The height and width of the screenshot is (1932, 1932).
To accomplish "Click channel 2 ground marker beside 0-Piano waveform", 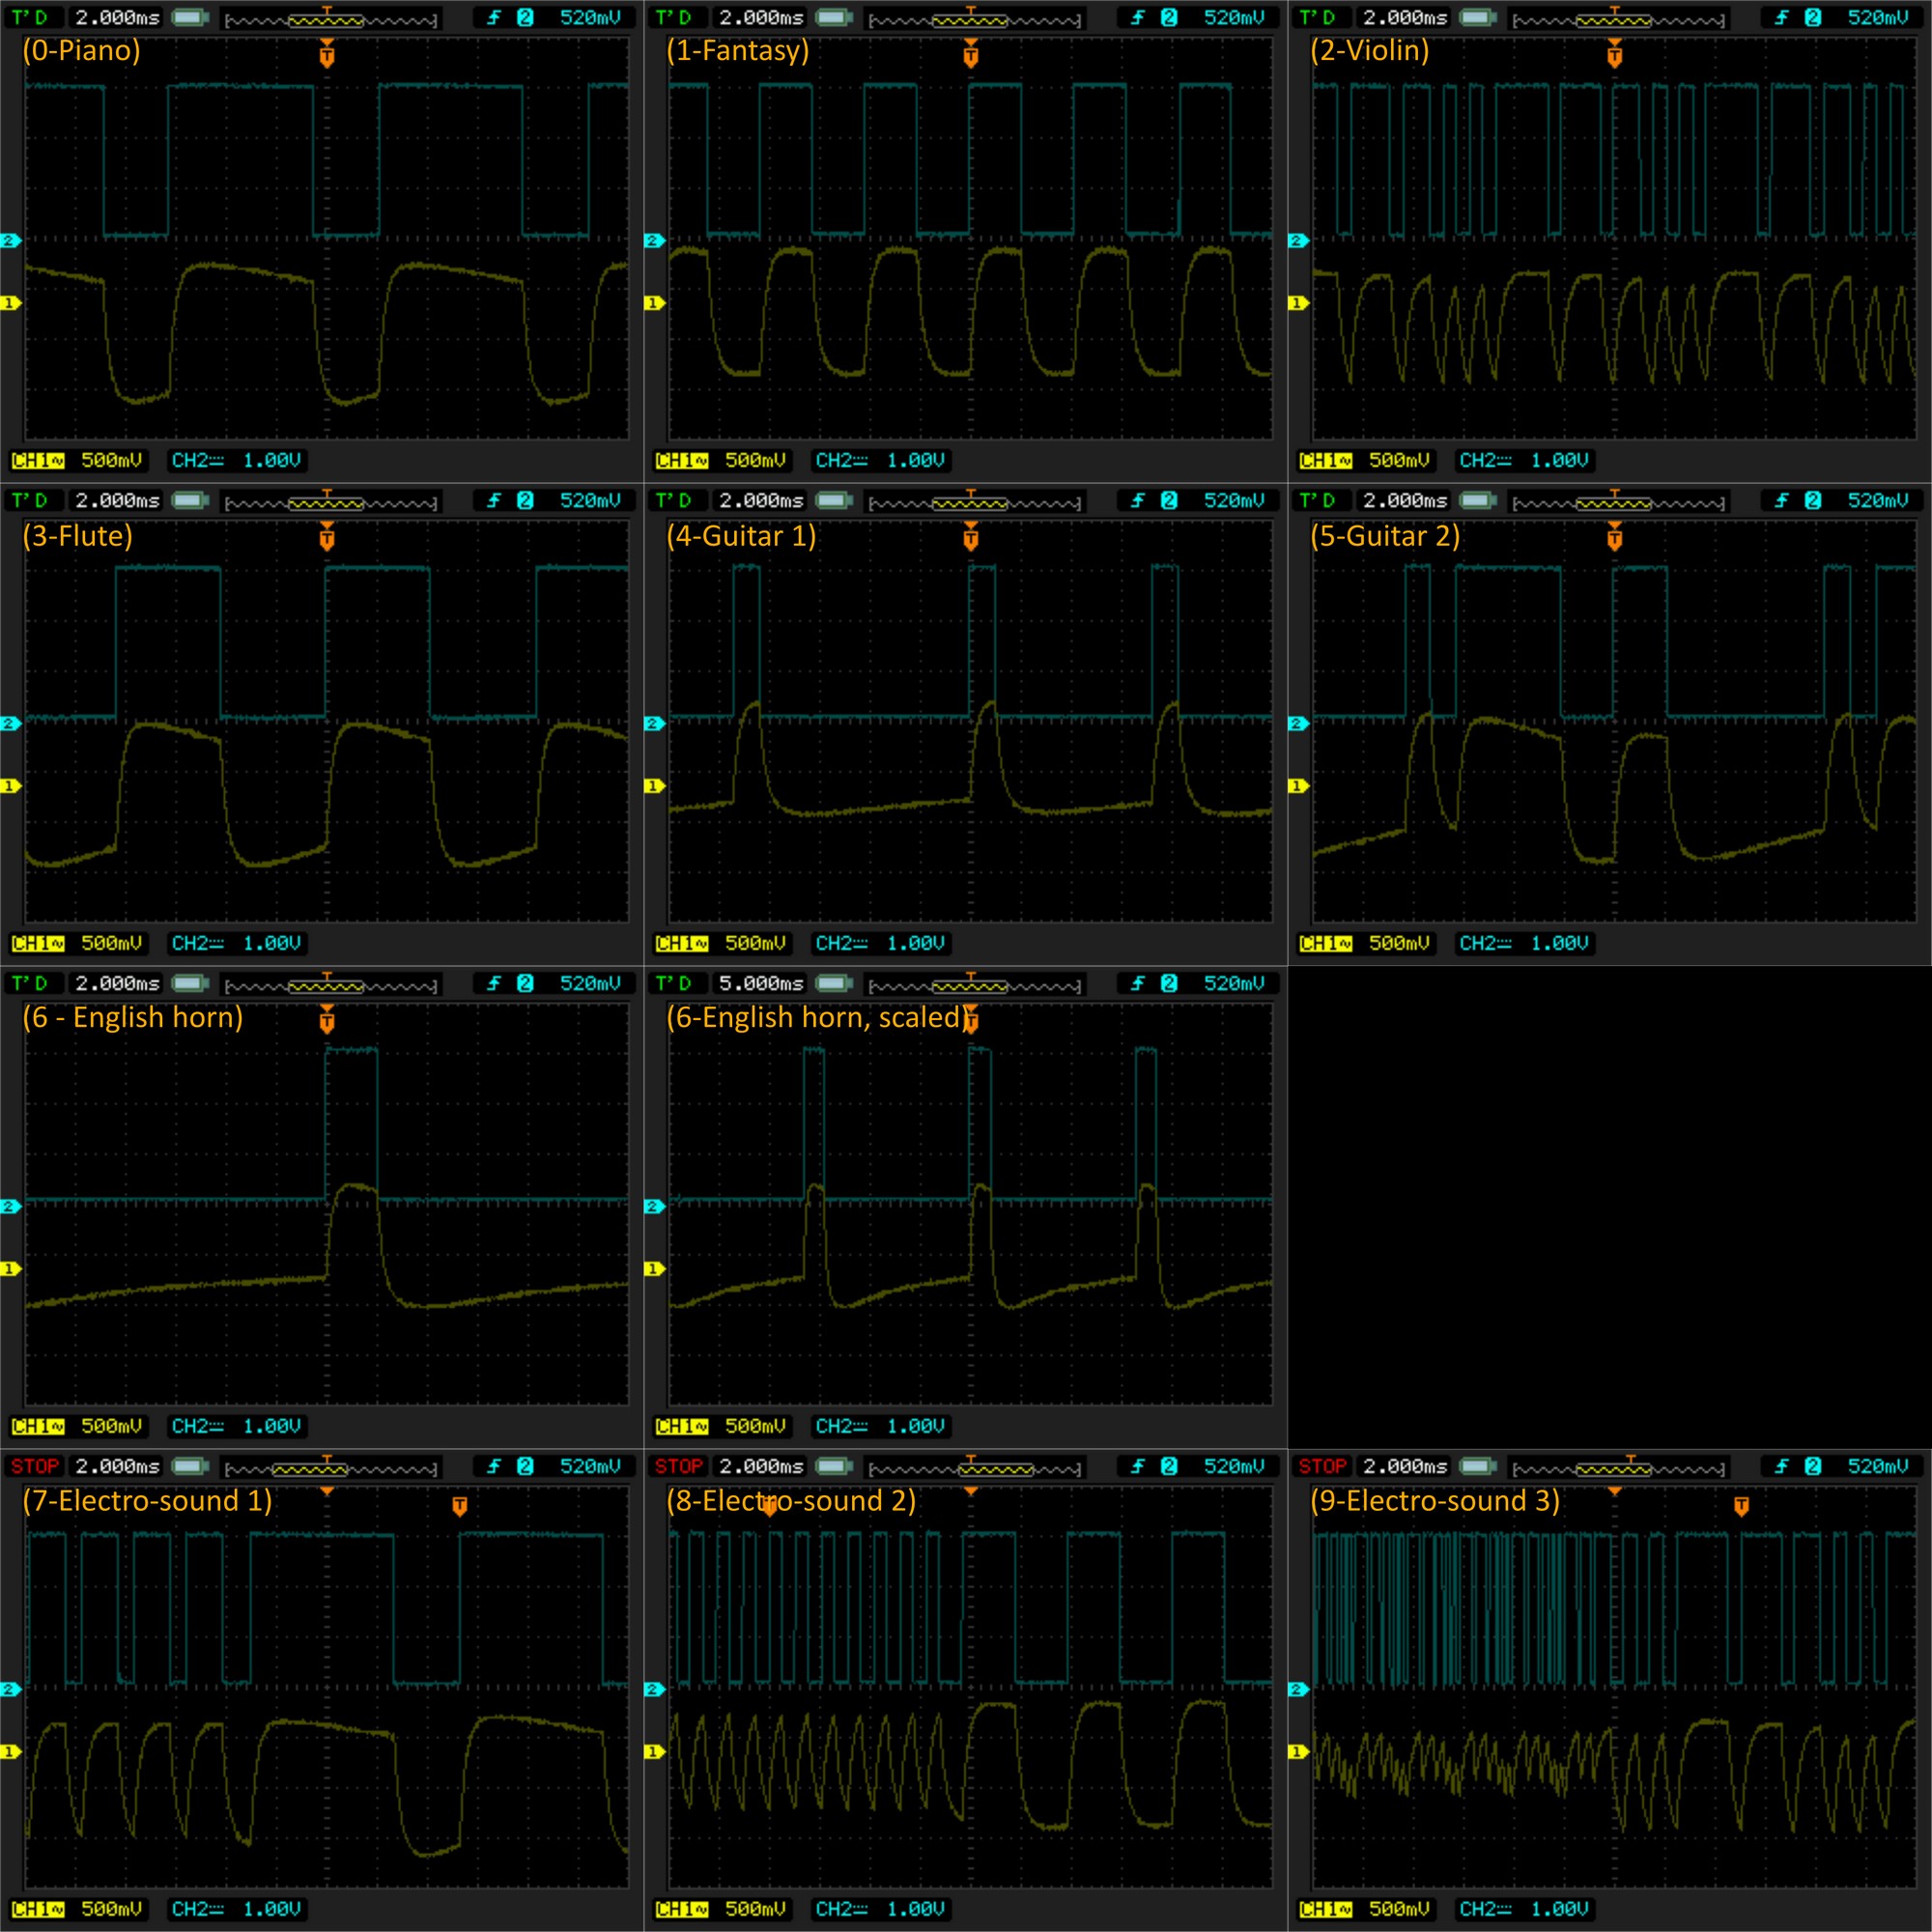I will 10,241.
